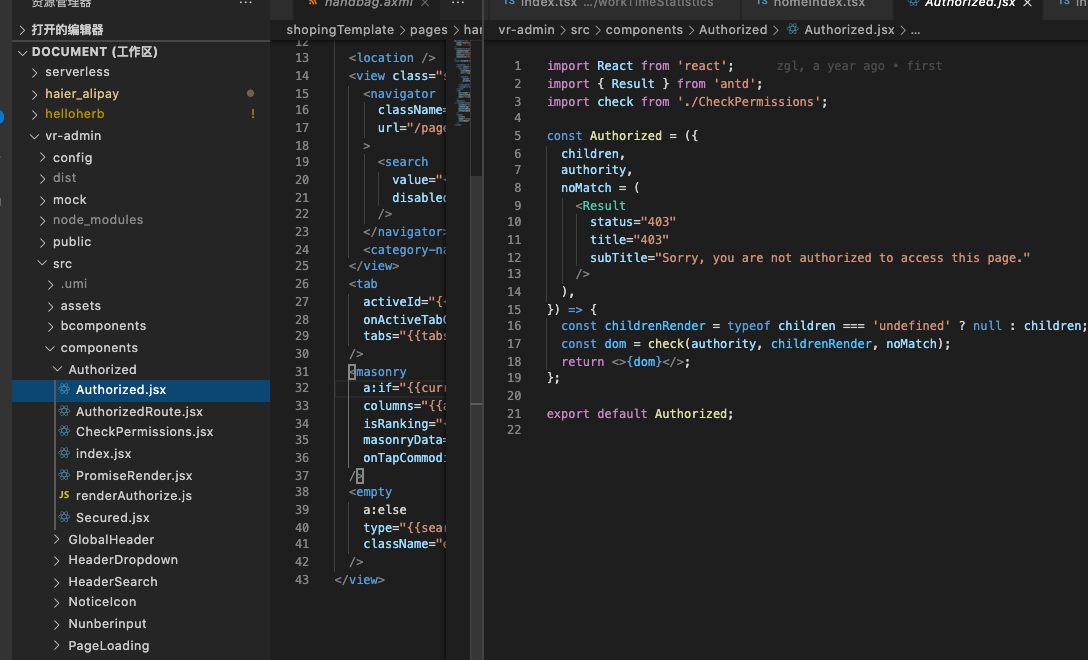Viewport: 1088px width, 660px height.
Task: Open AuthorizedRoute.jsx from the file tree
Action: pos(139,412)
